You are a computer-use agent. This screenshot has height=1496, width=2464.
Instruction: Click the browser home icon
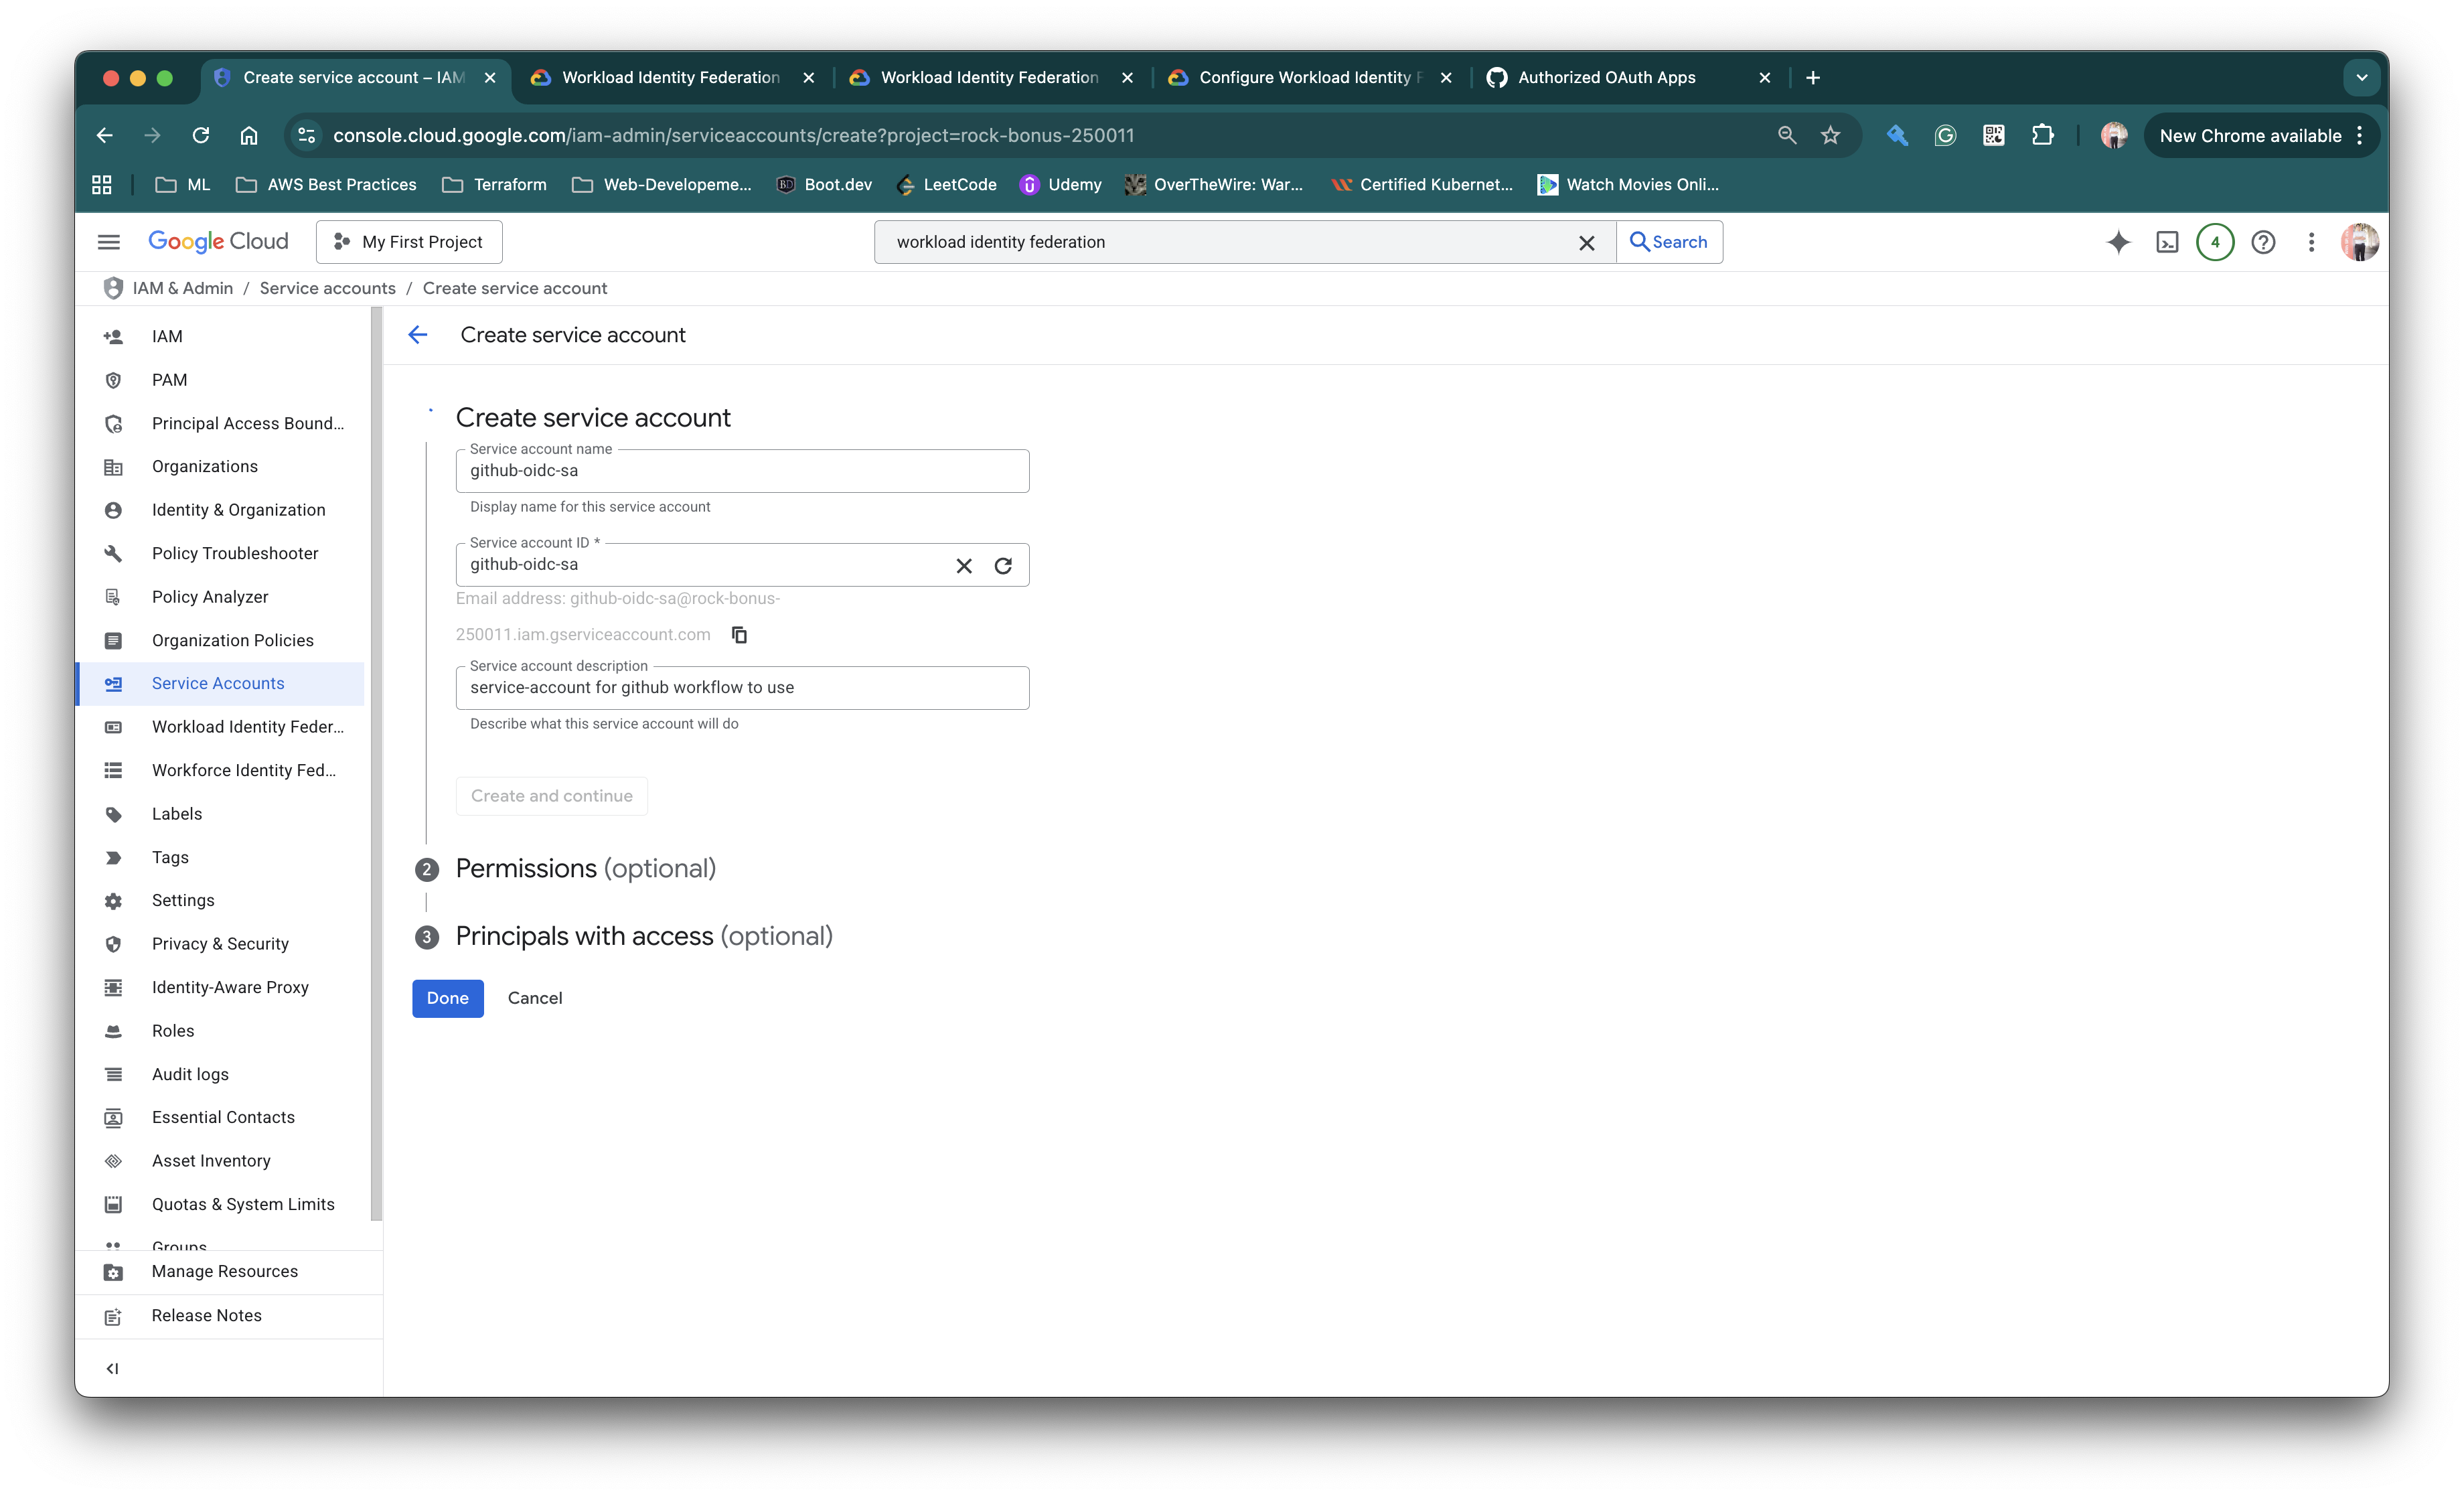tap(248, 135)
